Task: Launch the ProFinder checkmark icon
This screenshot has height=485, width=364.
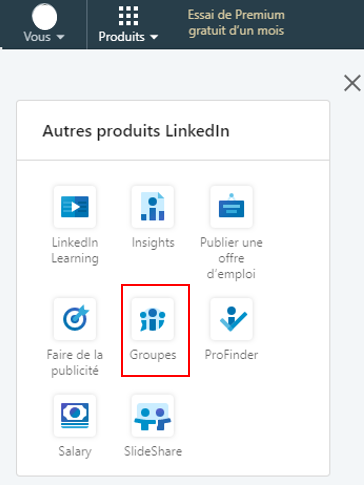Action: [231, 319]
